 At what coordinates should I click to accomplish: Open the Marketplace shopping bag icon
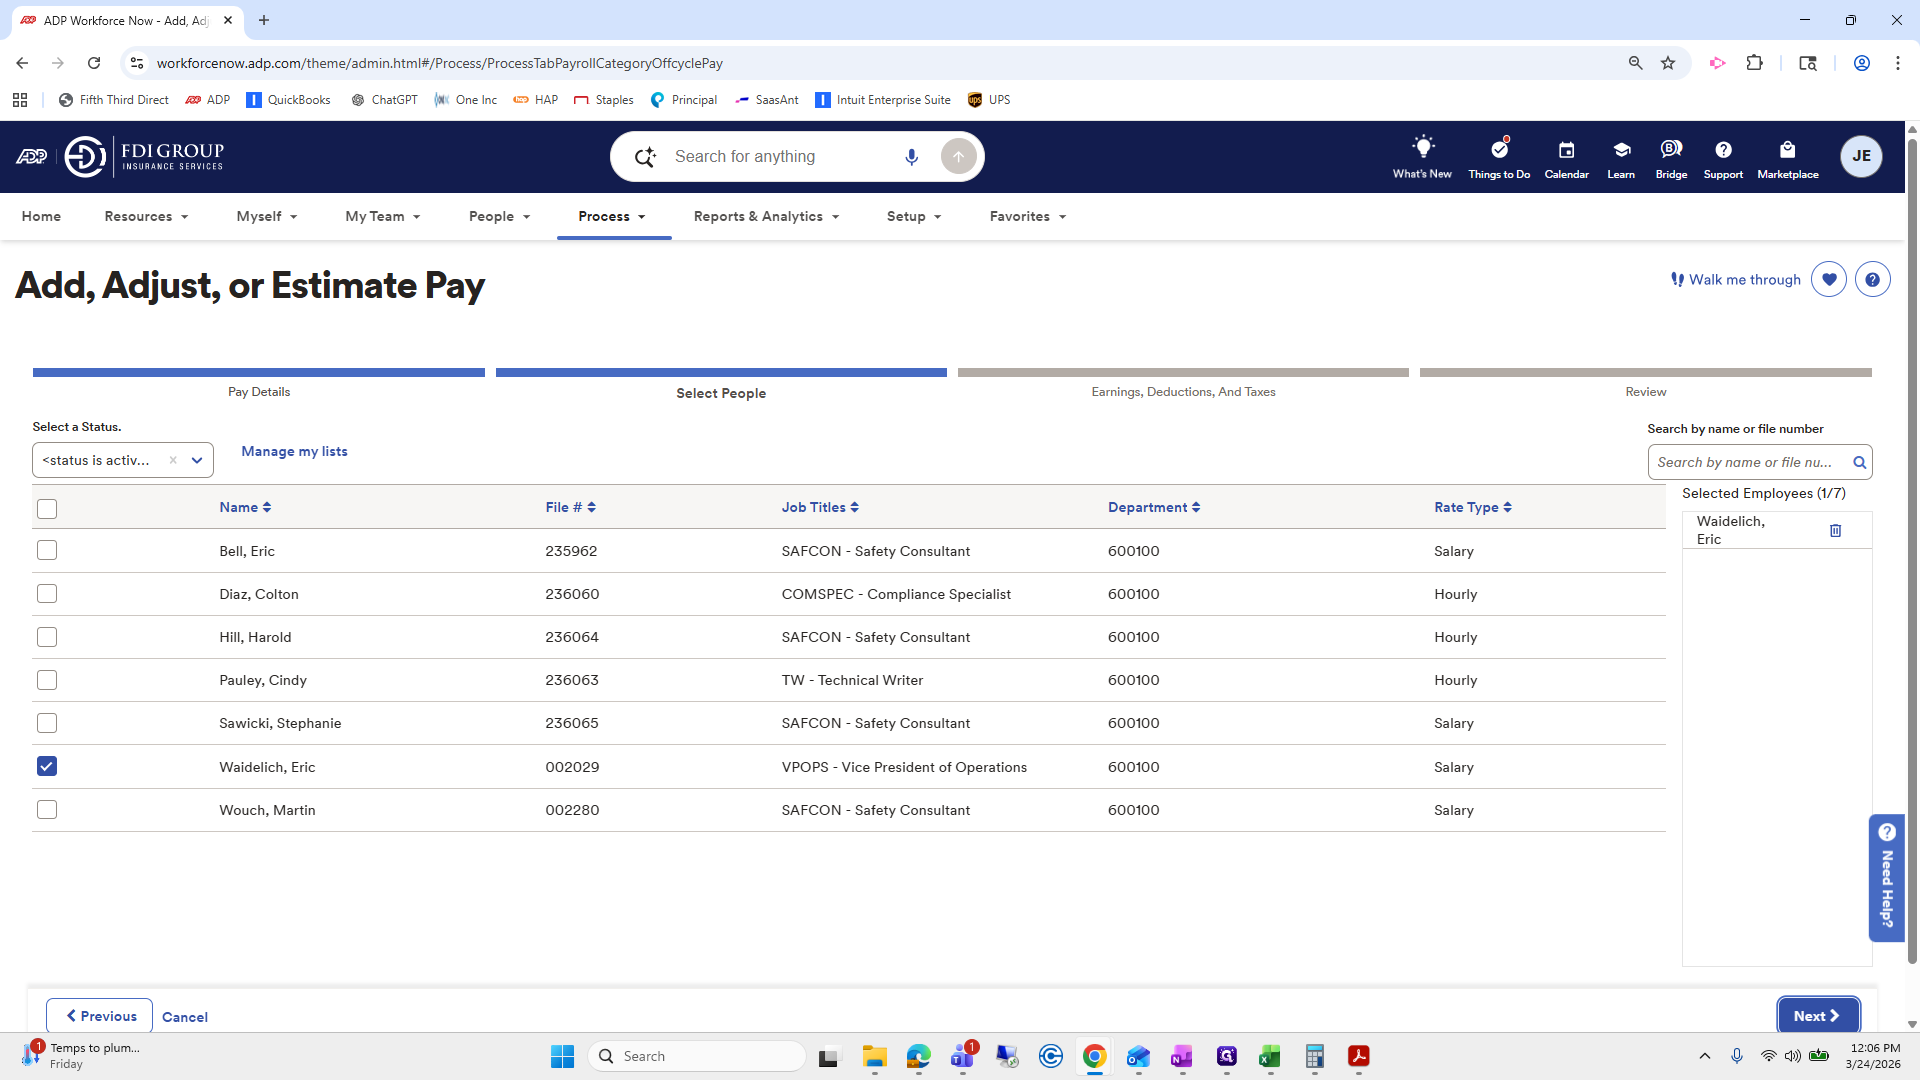pos(1787,150)
